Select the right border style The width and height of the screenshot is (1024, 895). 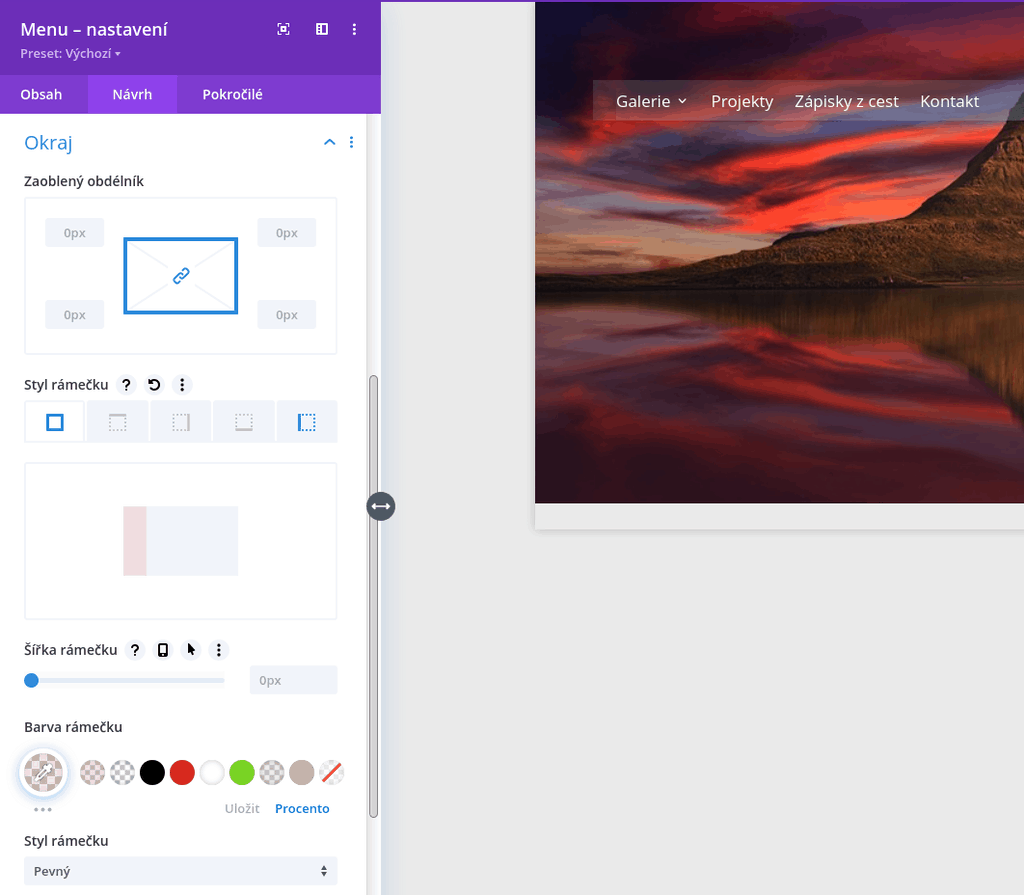point(181,422)
